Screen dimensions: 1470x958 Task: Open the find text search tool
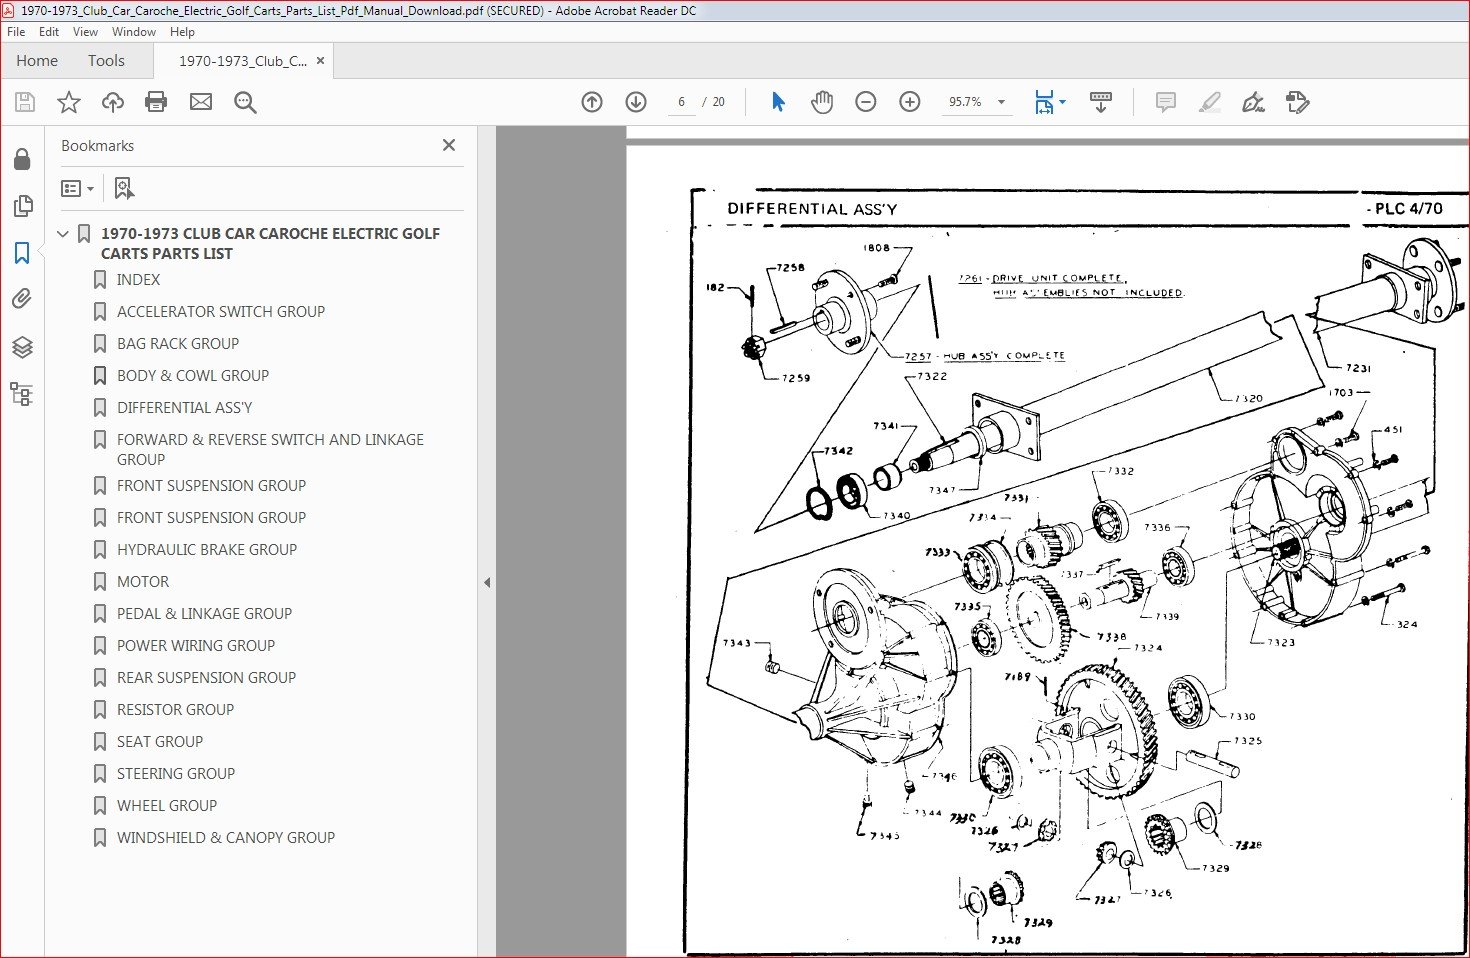click(245, 102)
